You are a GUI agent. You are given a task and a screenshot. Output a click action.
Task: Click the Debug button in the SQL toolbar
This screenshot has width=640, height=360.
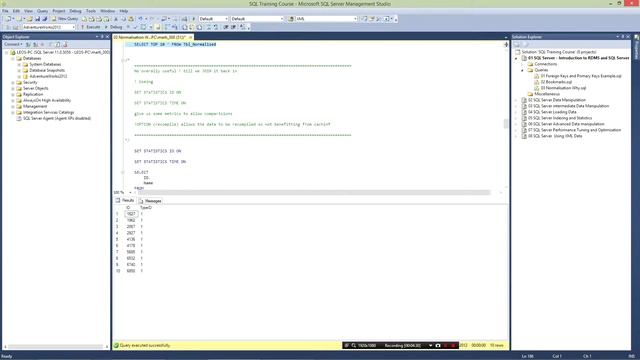(x=113, y=27)
